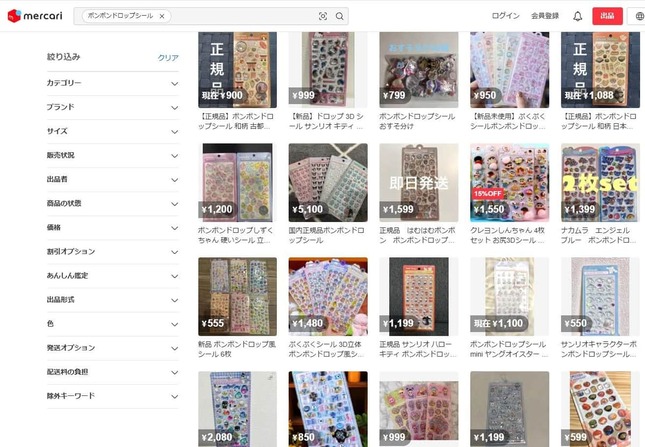Remove the ボンボンドロップシール search tag

pos(162,16)
